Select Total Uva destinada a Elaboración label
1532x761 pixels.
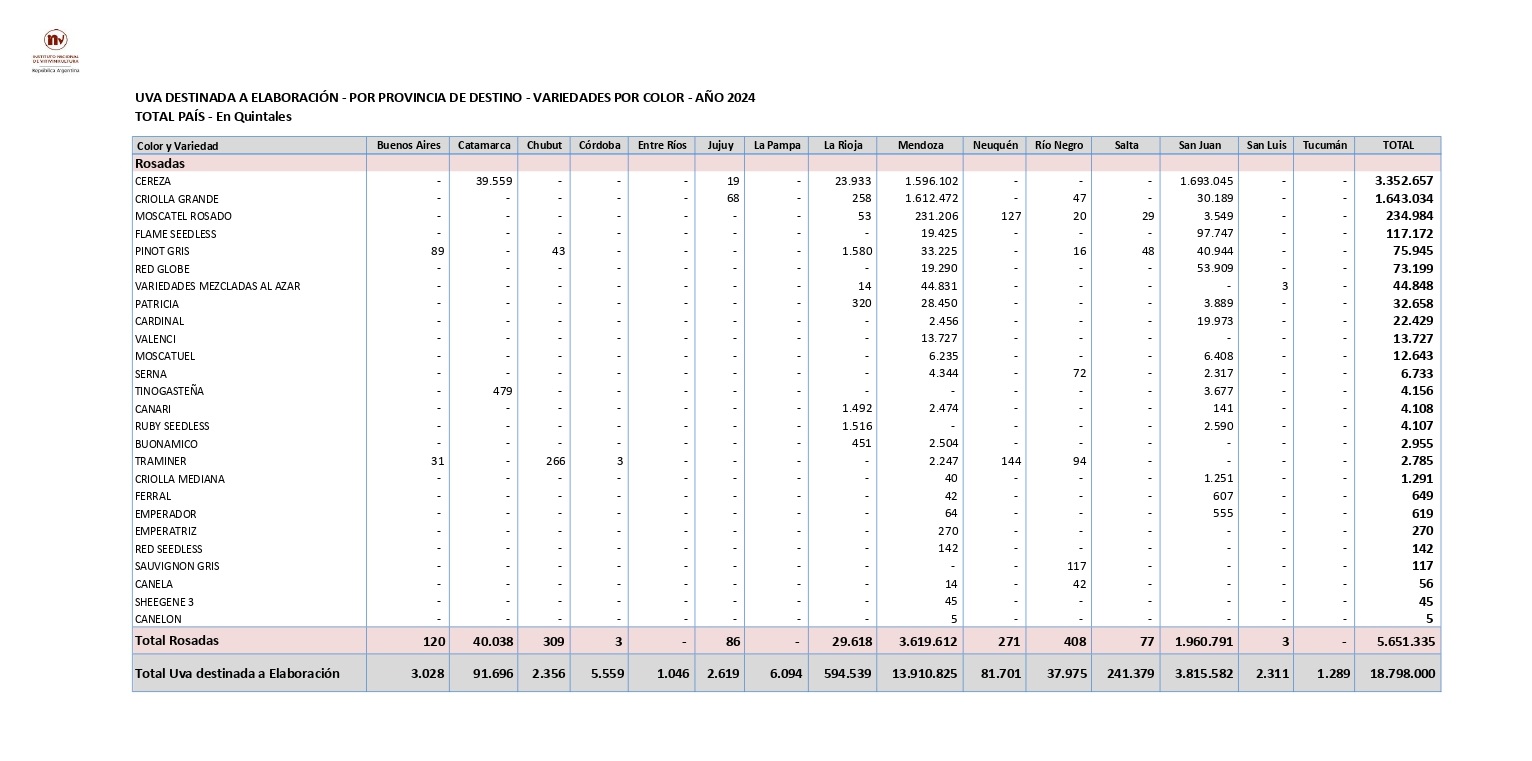coord(237,674)
